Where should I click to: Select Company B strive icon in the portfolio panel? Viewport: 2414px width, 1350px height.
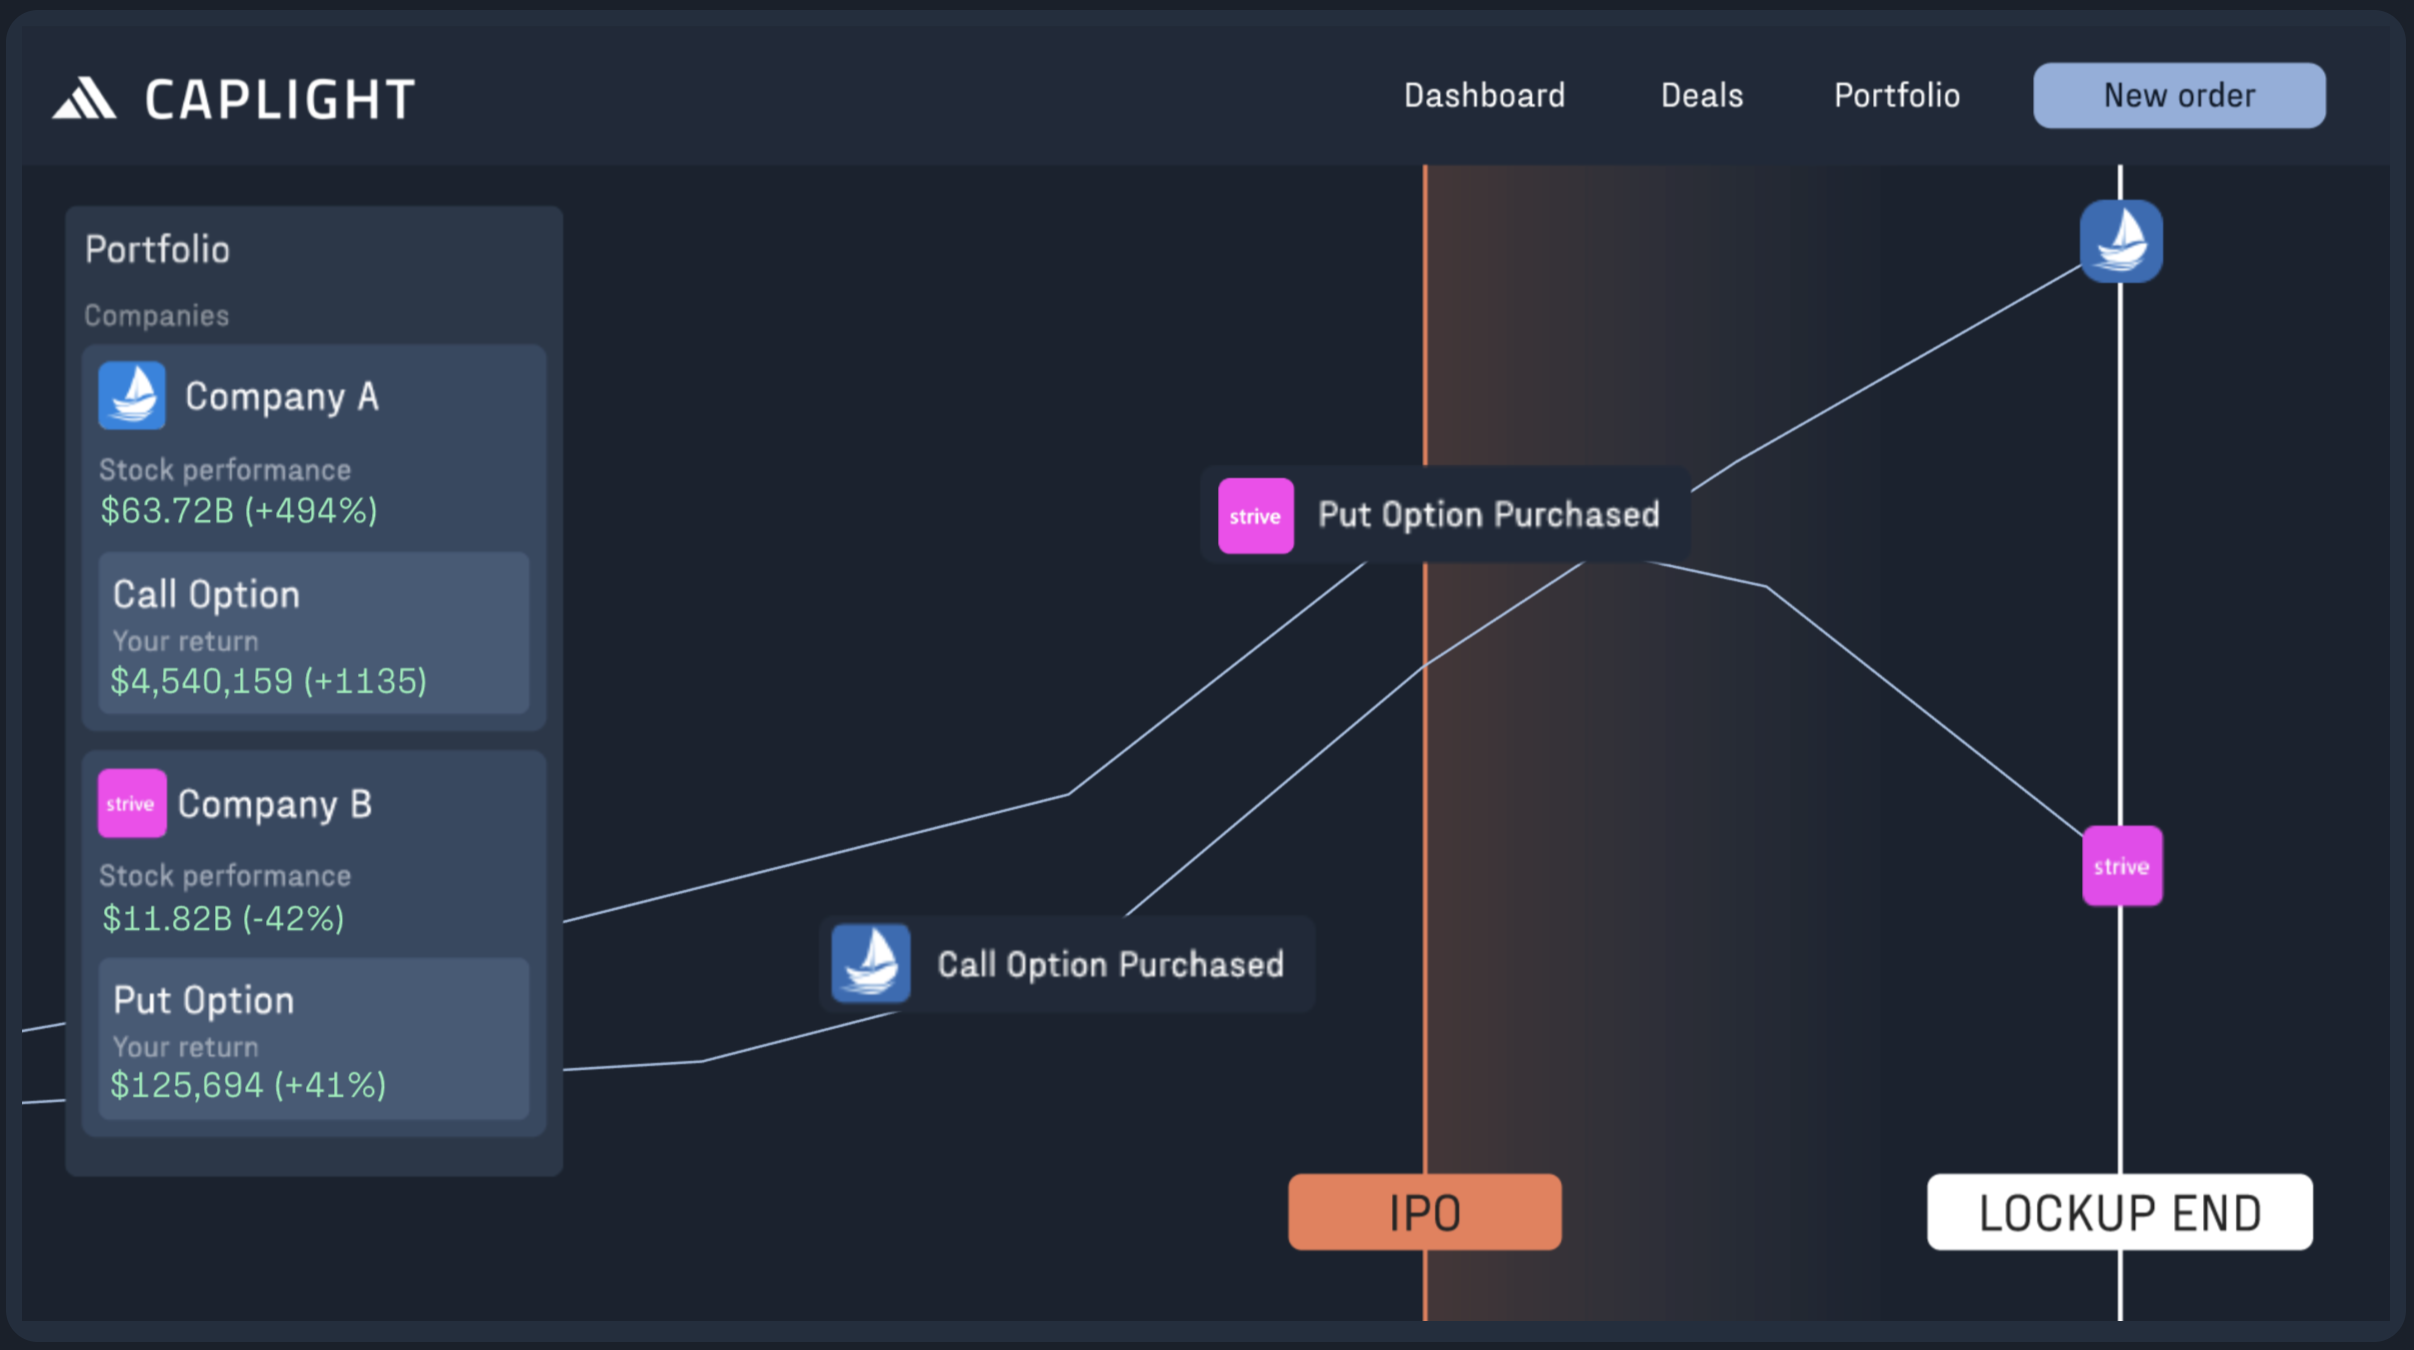(x=132, y=803)
